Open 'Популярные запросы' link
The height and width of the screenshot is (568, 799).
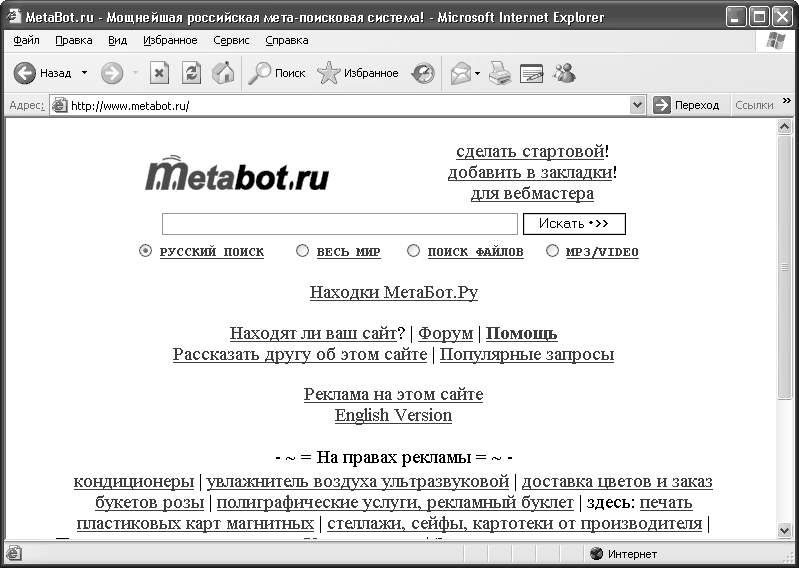[x=527, y=354]
